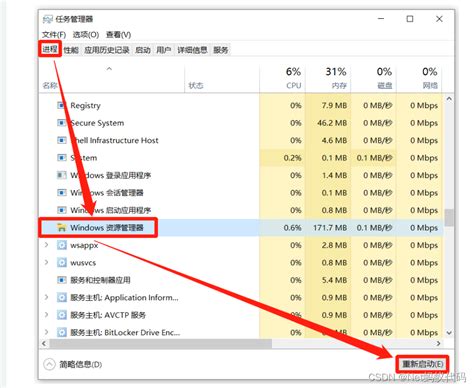Collapse to 简略信息(D) view
The image size is (474, 388).
coord(73,364)
